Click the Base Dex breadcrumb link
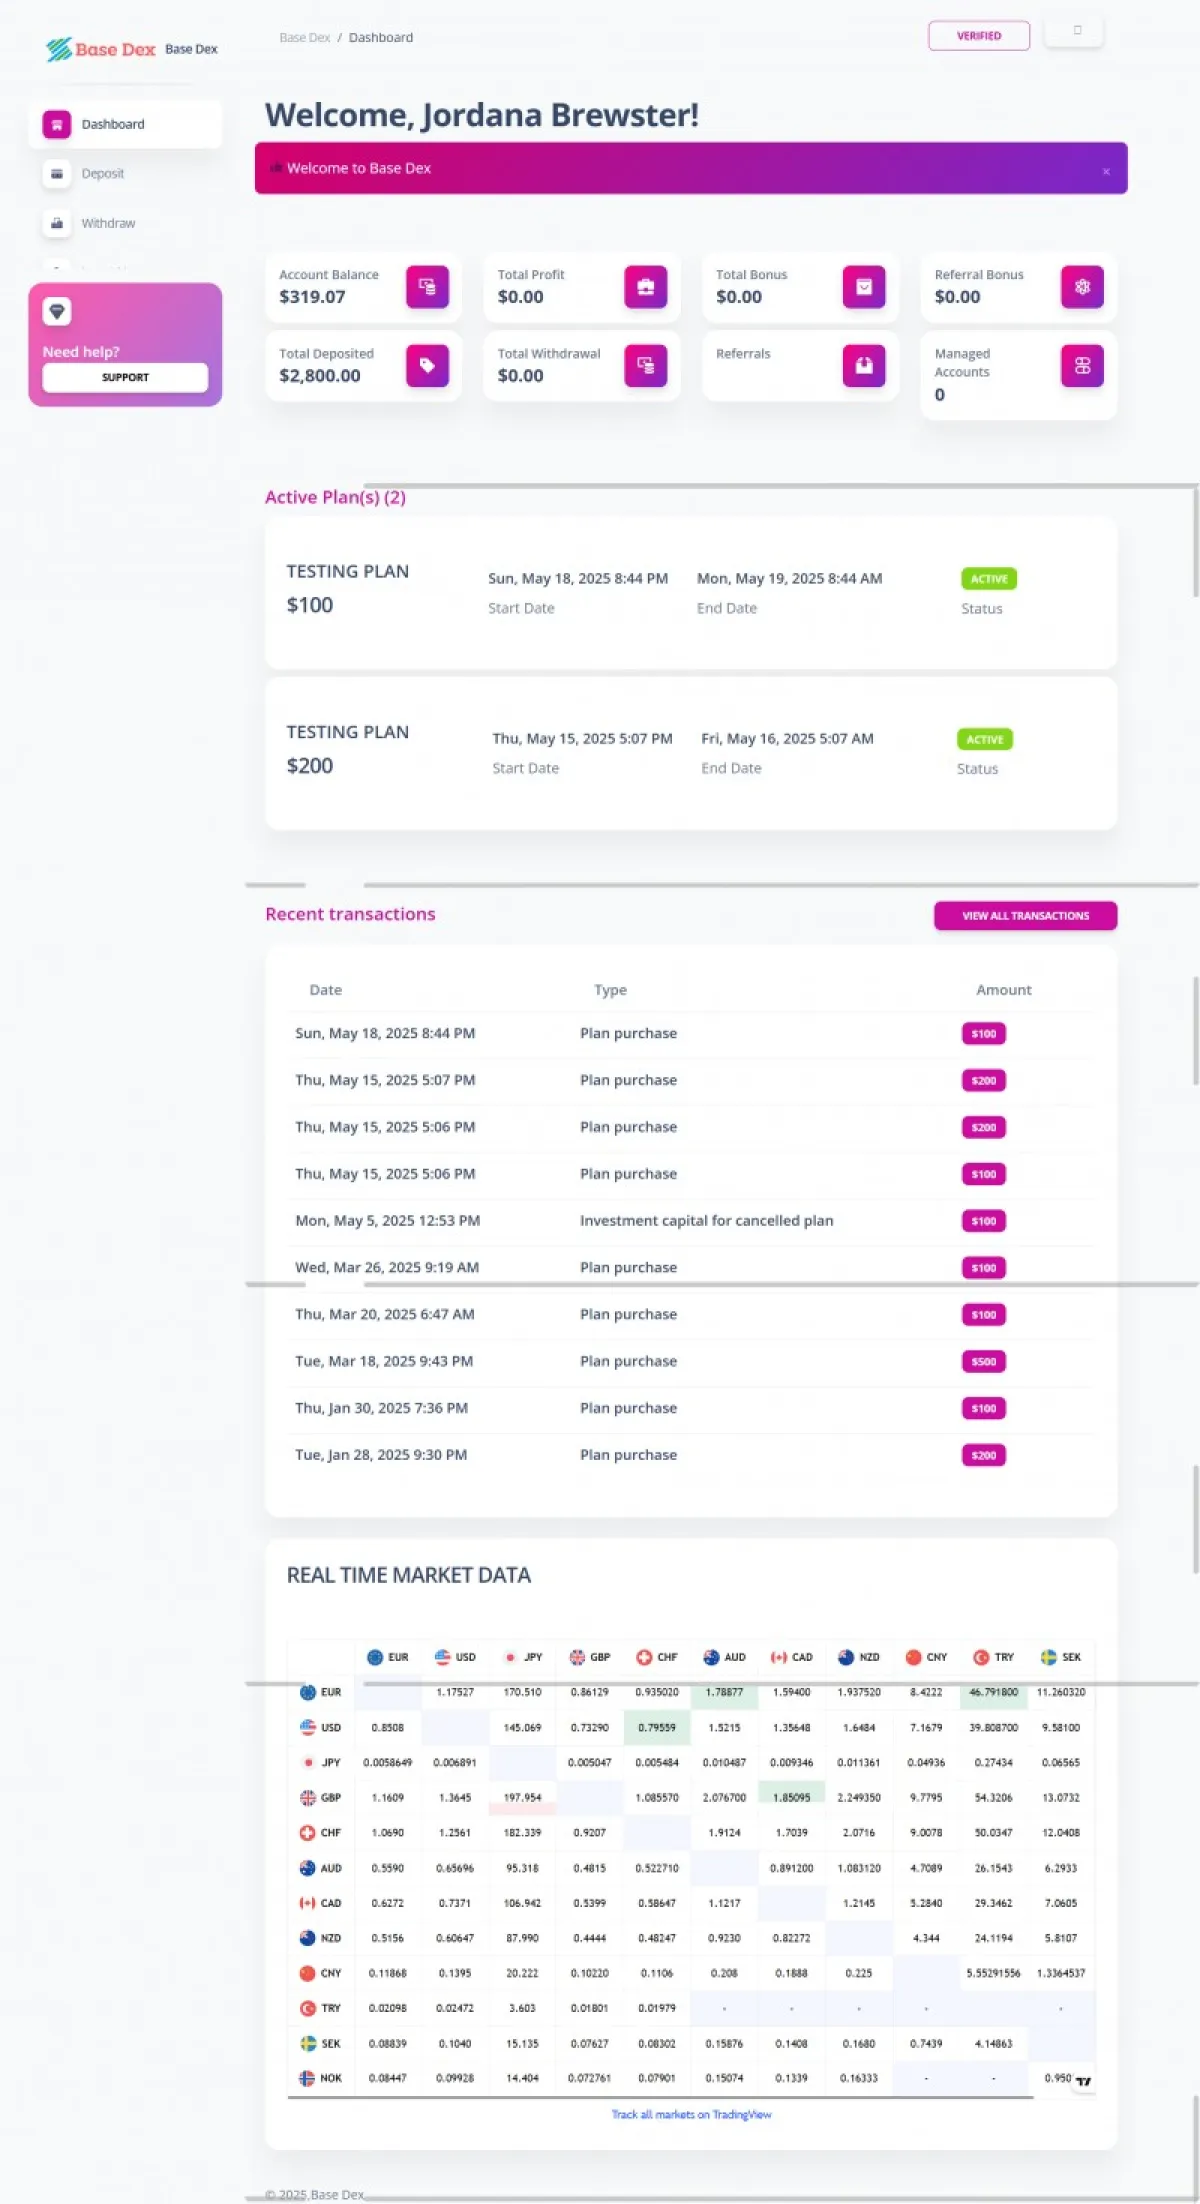This screenshot has width=1200, height=2204. pyautogui.click(x=304, y=38)
